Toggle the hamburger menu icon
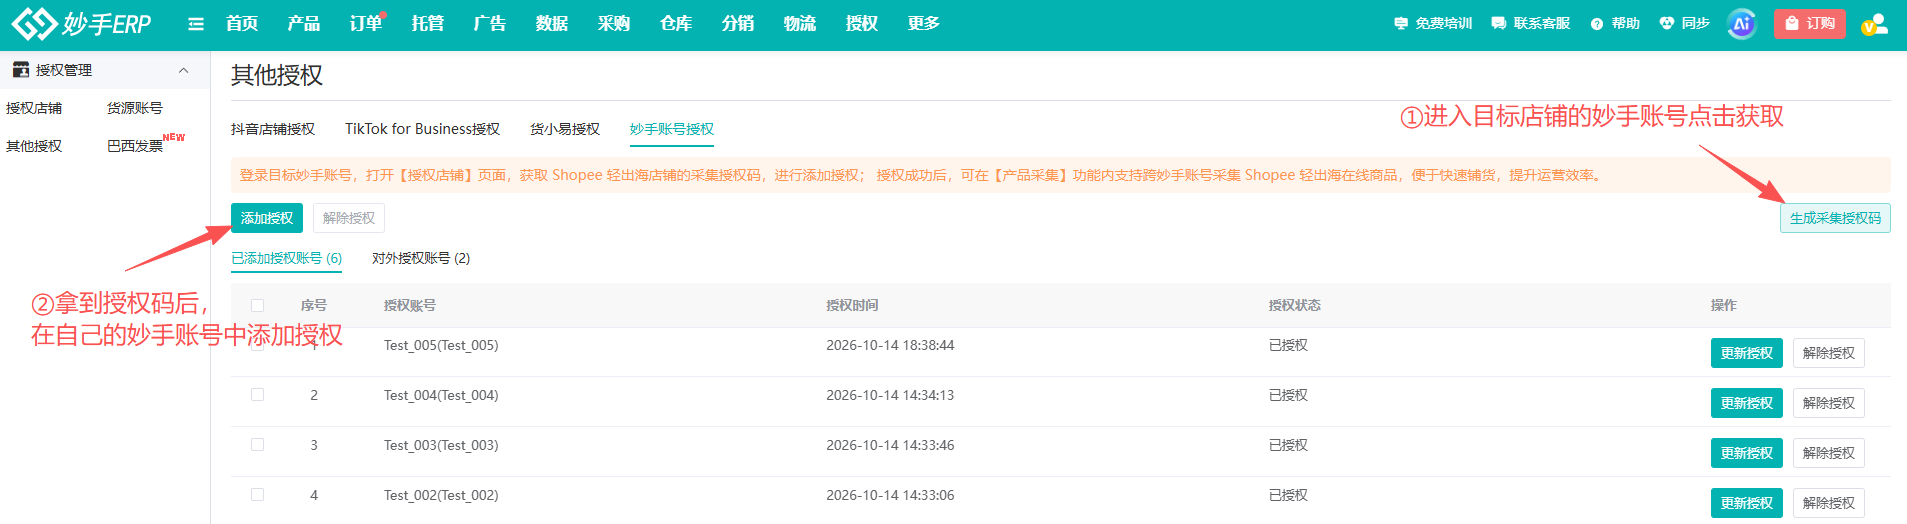The image size is (1907, 524). (196, 24)
